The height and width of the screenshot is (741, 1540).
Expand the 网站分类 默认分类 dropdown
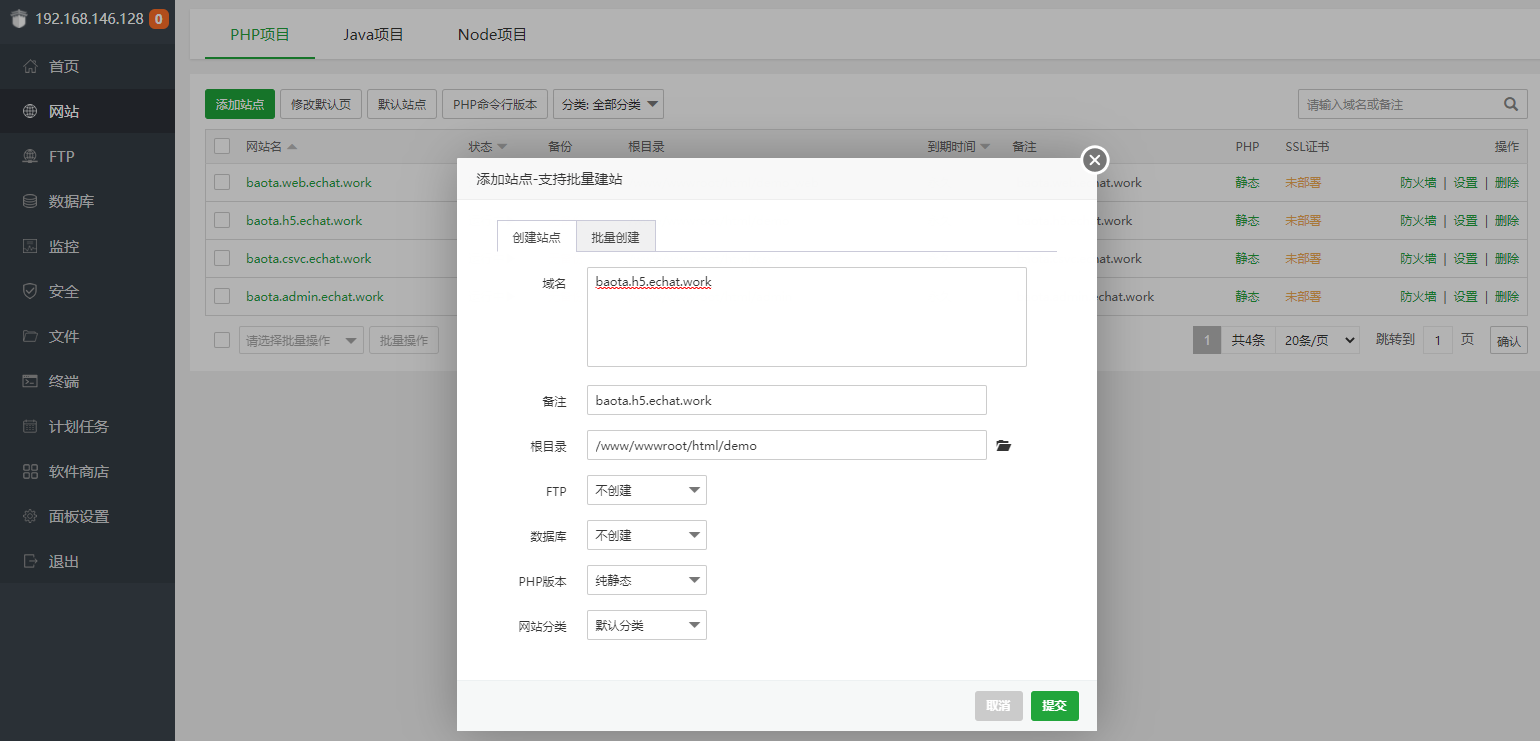[x=646, y=626]
